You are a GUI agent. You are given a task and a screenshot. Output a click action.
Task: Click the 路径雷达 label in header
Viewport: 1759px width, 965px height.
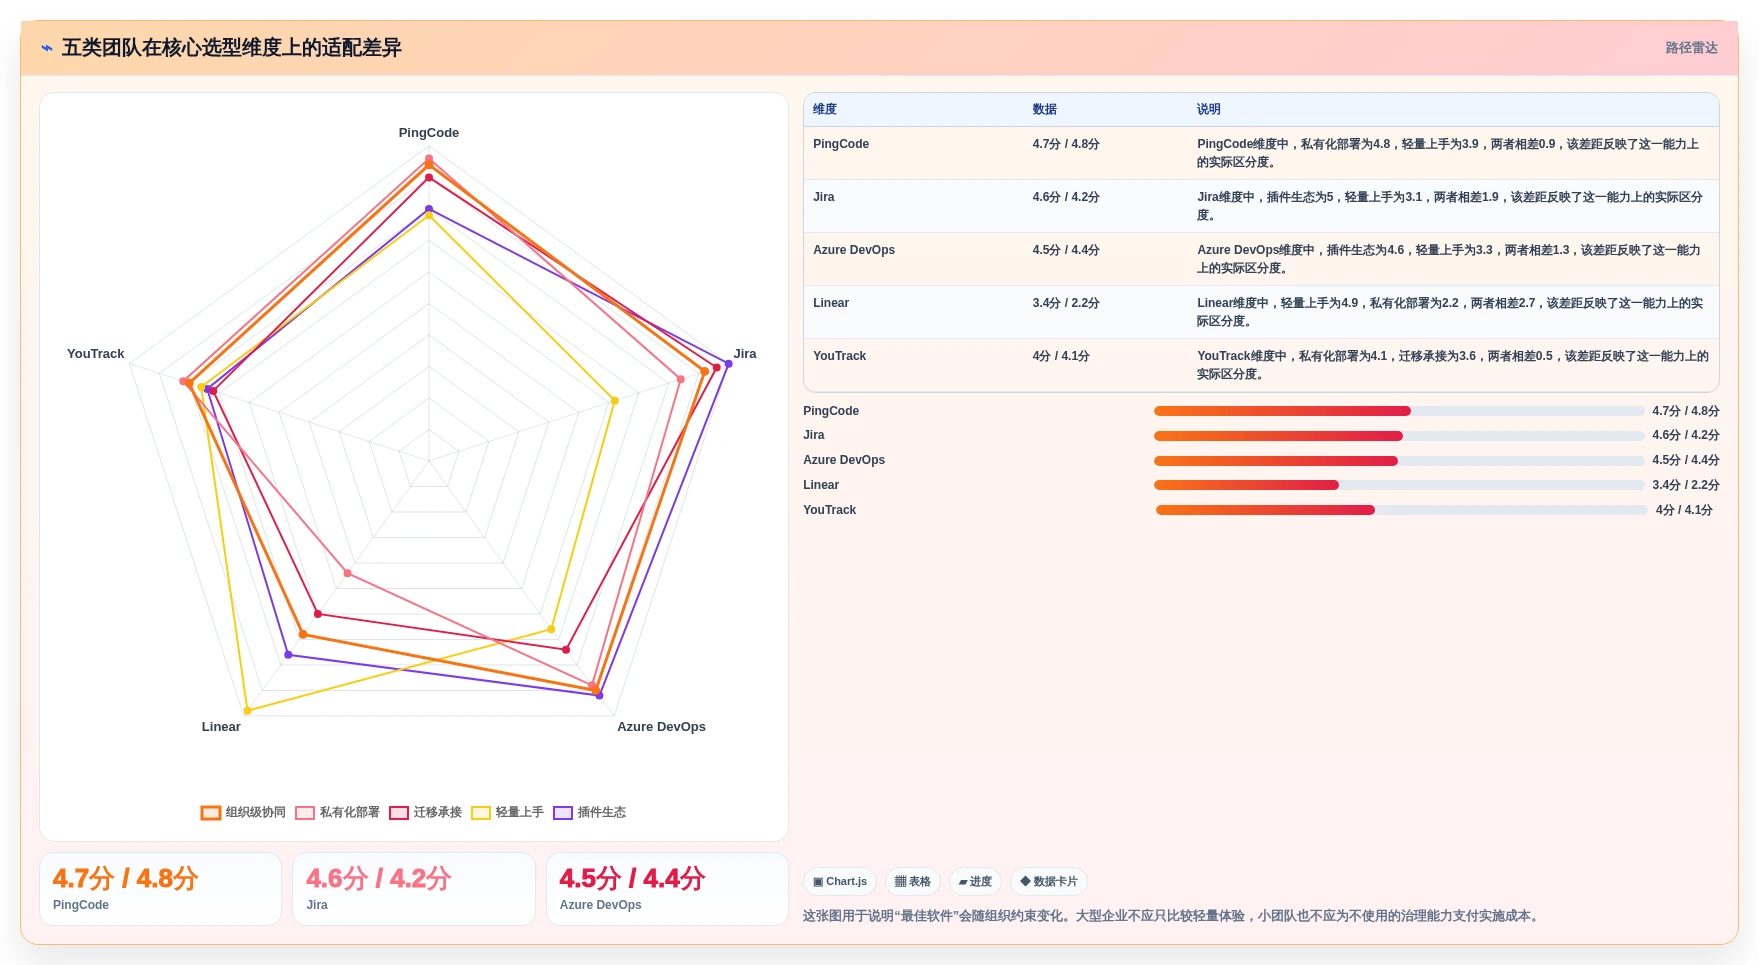[1691, 48]
